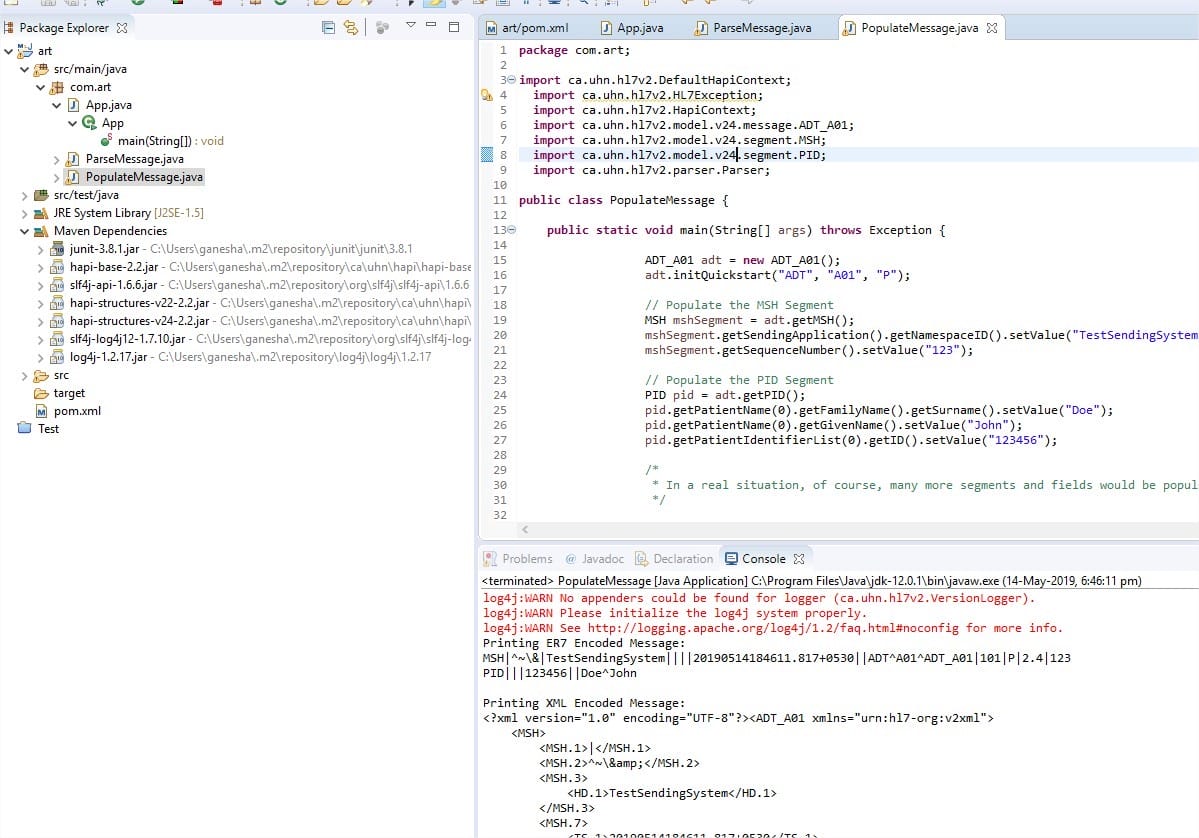Close the Console view

click(x=799, y=559)
